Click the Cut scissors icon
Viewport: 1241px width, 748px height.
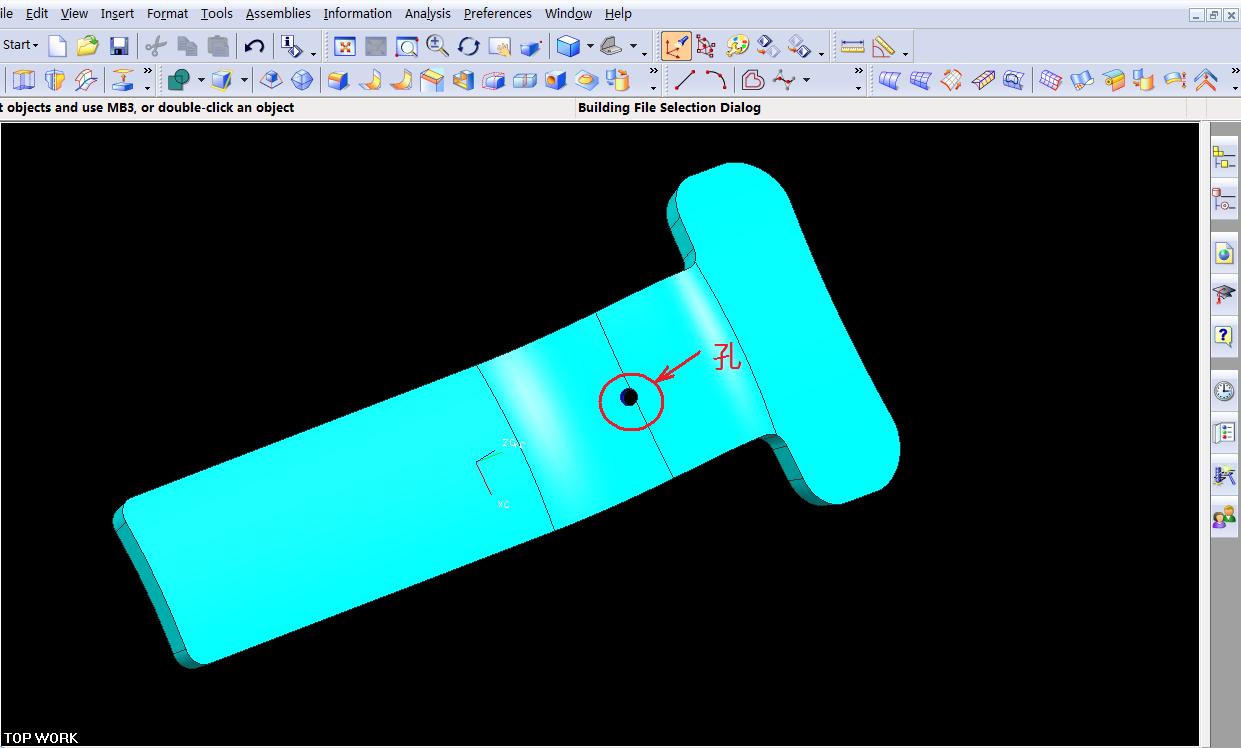point(156,46)
